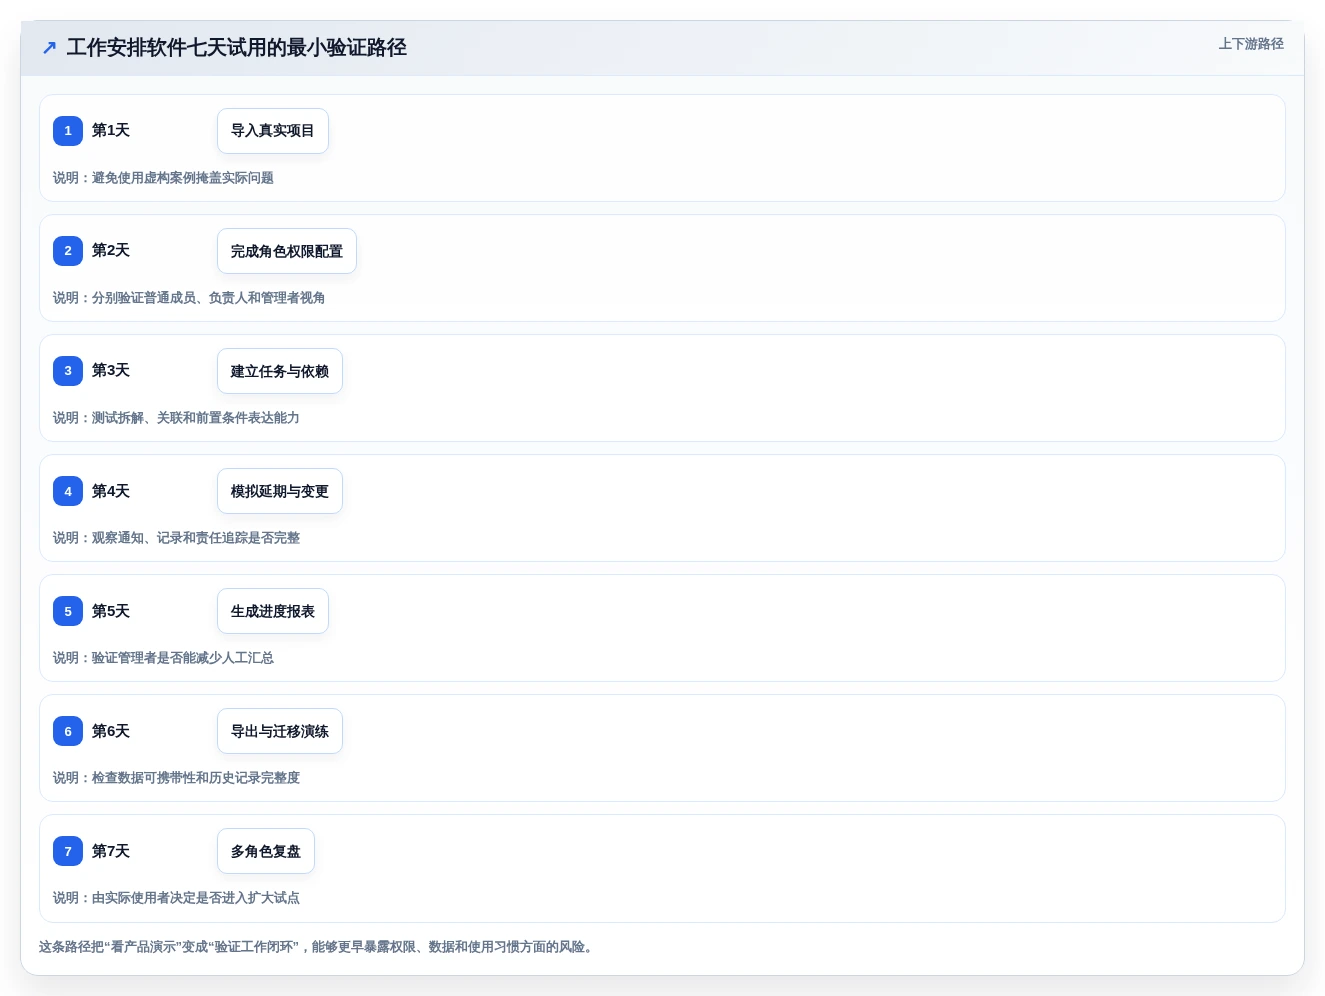Click the title 工作安排软件七天试用的最小验证路径

(237, 47)
